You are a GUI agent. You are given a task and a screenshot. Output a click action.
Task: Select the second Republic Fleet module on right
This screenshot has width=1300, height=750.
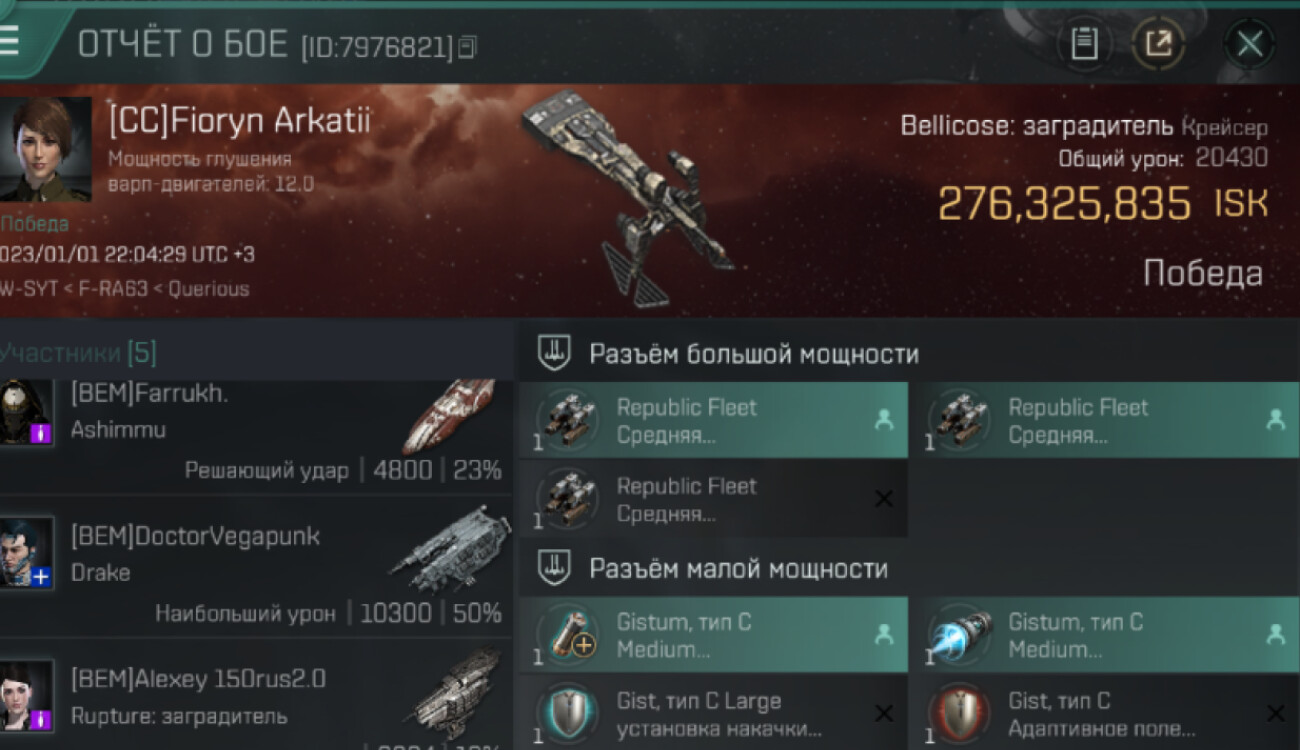click(x=1105, y=420)
